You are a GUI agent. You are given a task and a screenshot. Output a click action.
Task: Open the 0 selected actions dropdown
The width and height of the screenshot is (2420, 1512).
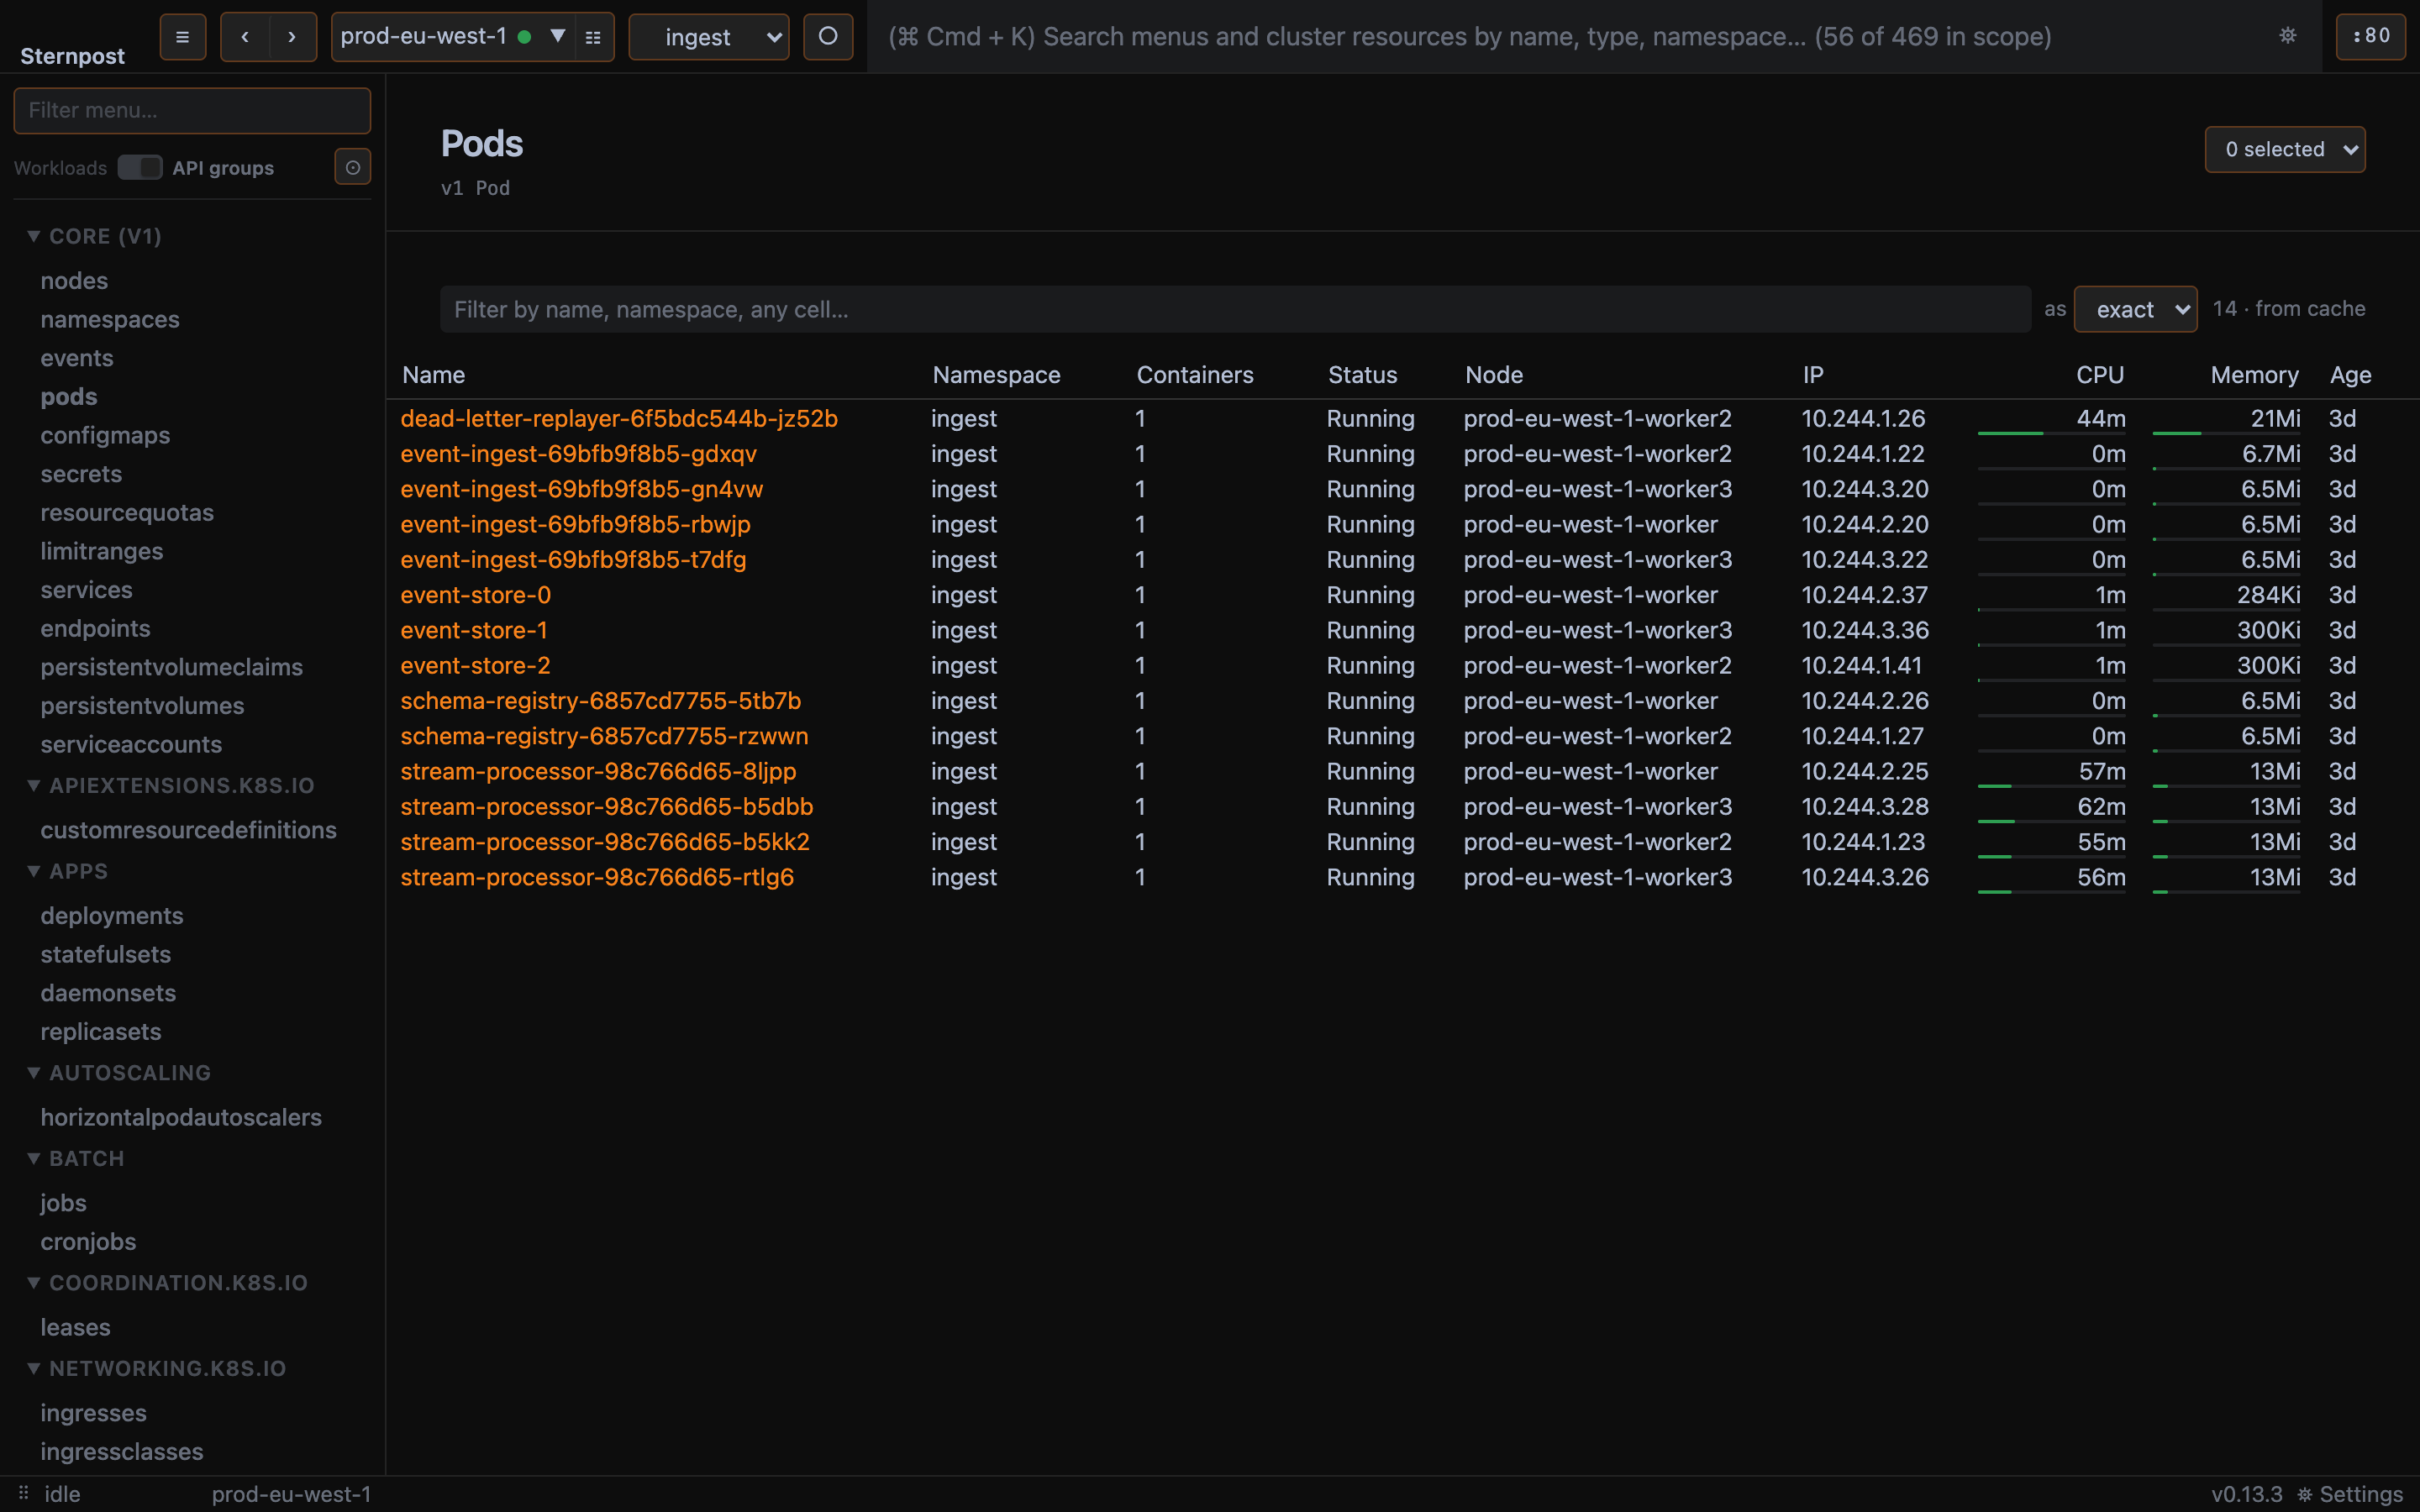(2285, 149)
